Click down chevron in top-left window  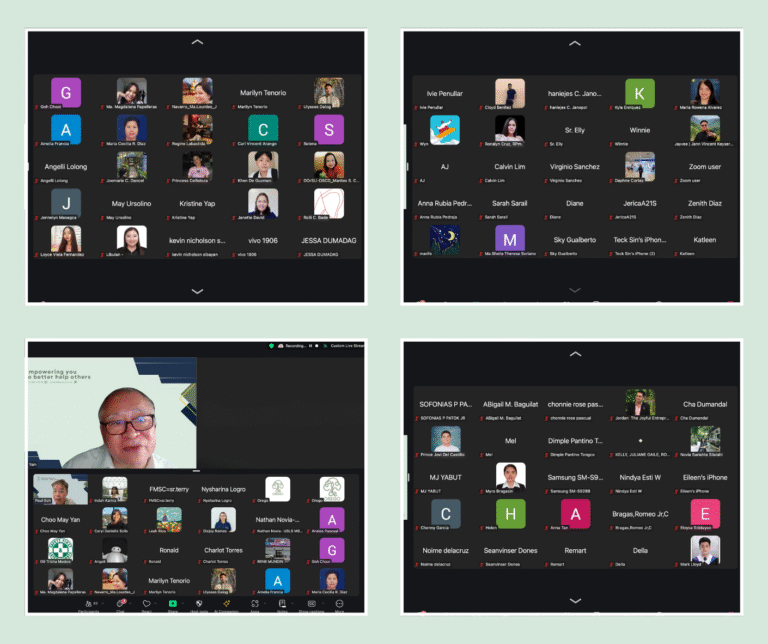(x=197, y=291)
